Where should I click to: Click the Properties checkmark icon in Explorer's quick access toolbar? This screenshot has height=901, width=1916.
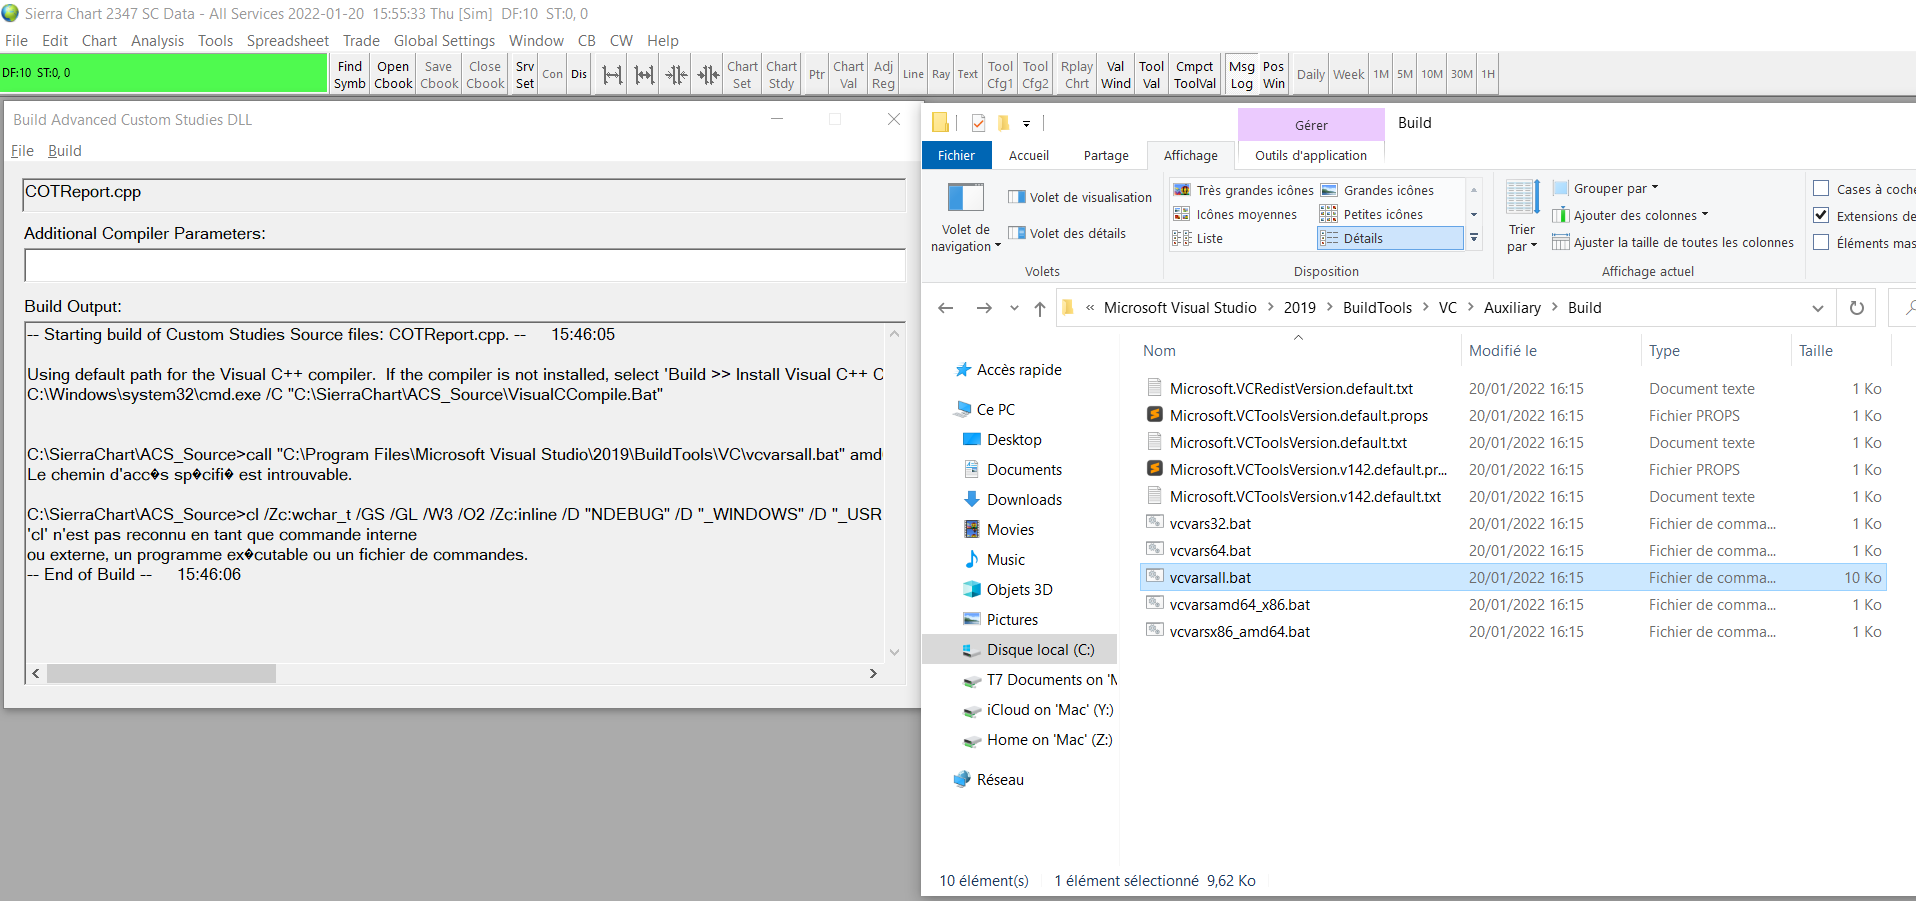[x=978, y=123]
